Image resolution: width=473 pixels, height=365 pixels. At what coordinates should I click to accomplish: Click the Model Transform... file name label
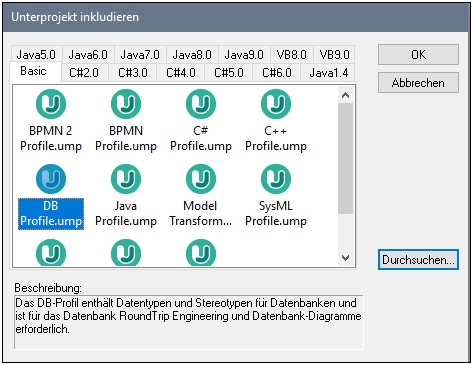tap(201, 214)
